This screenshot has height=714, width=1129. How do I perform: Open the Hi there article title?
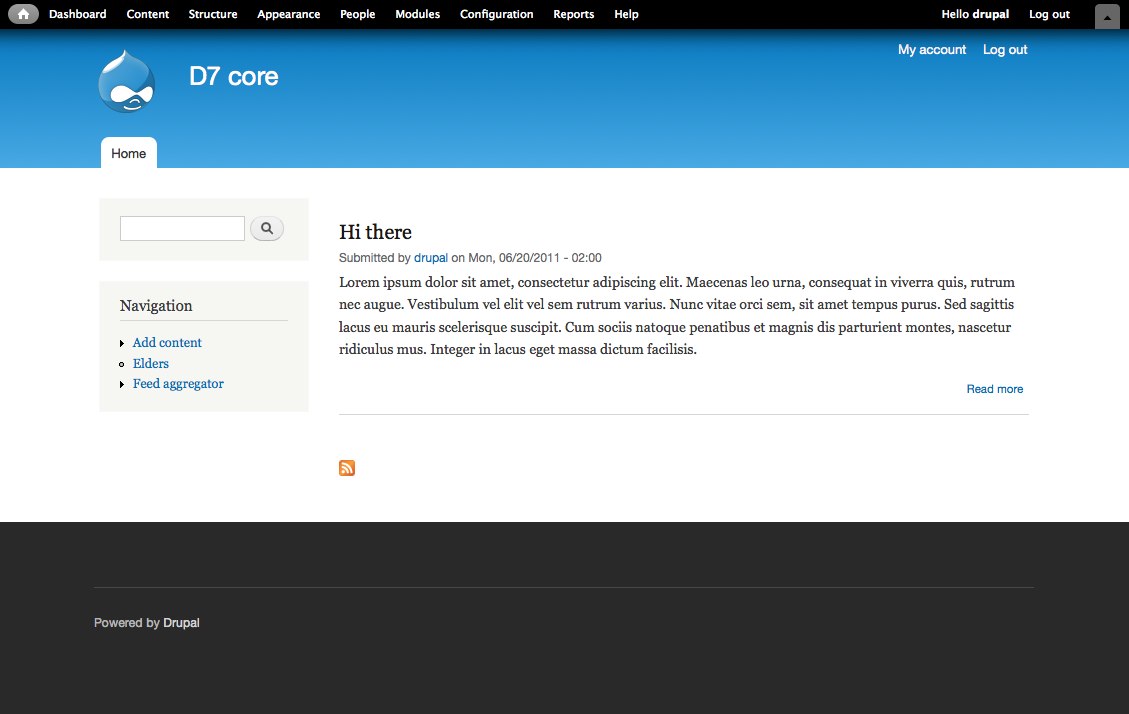375,232
